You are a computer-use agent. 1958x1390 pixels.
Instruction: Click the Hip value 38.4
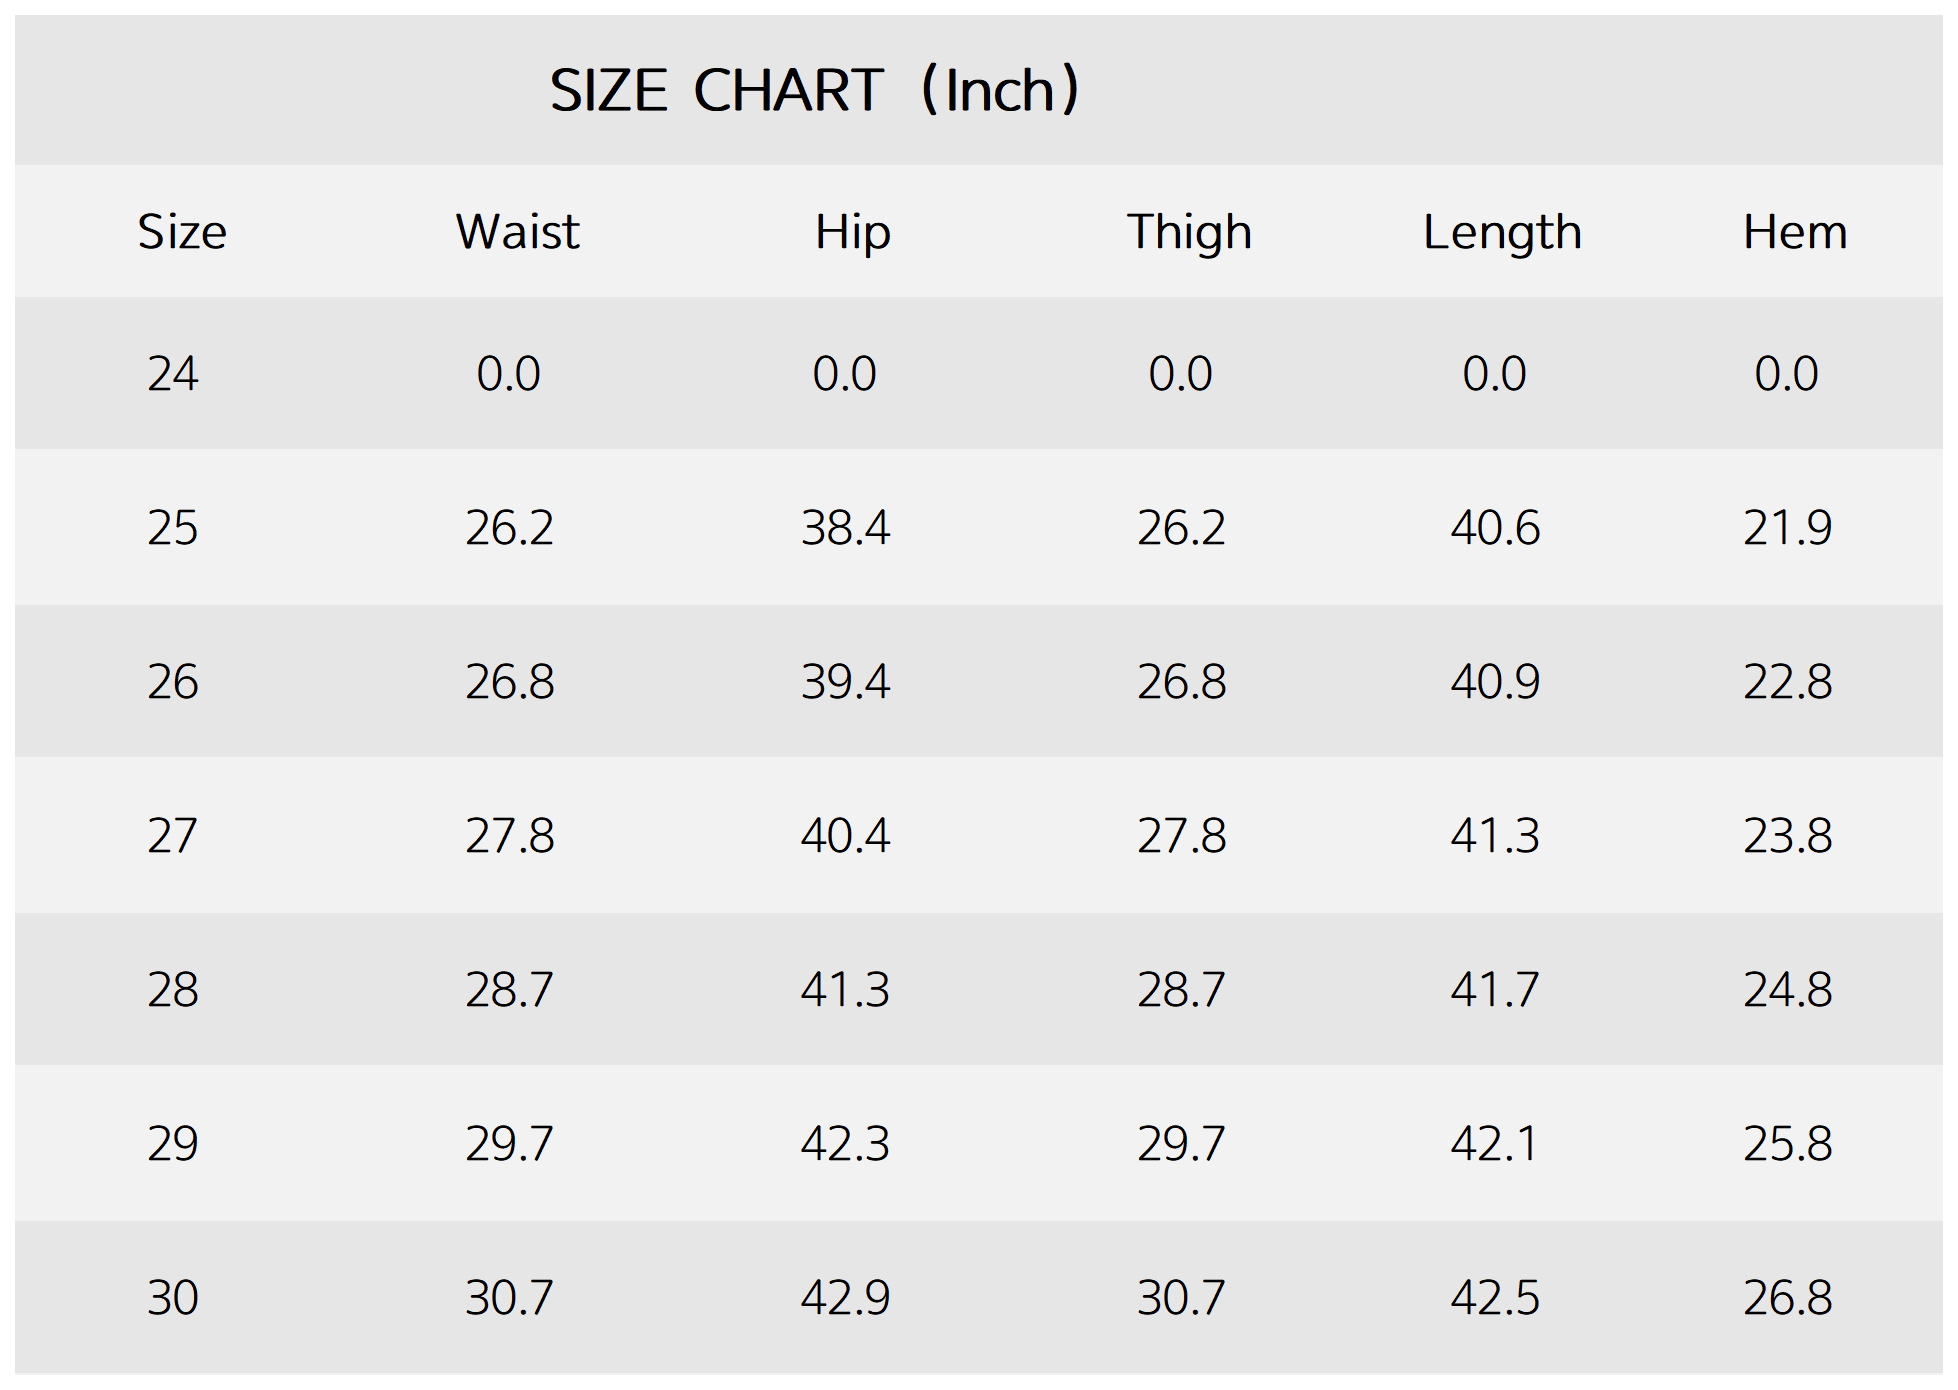click(845, 528)
